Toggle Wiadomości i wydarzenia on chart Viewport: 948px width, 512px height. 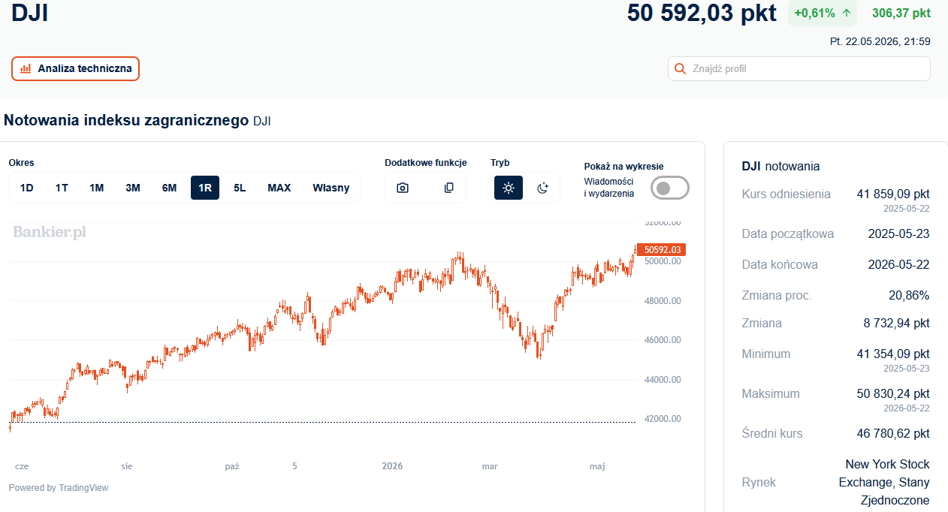click(x=669, y=188)
